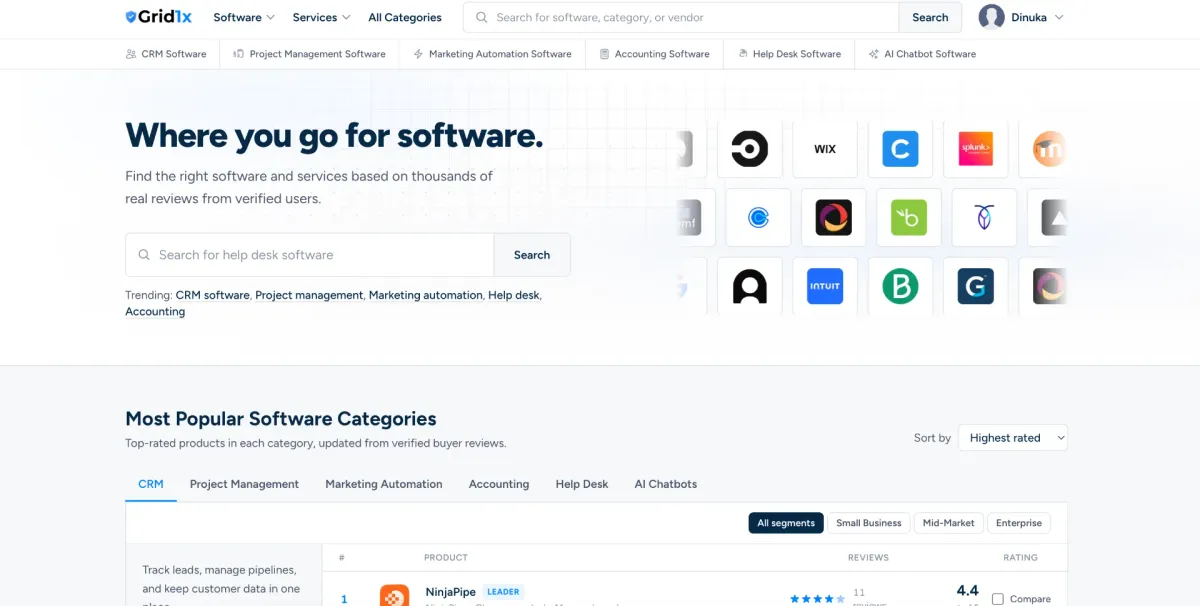The width and height of the screenshot is (1200, 606).
Task: Open the Wix logo tile
Action: tap(825, 149)
